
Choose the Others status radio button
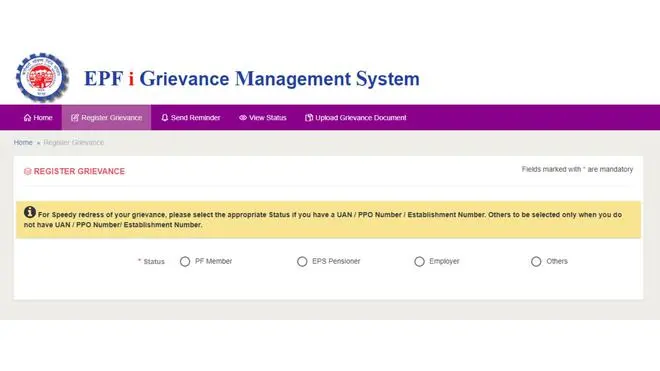[x=536, y=262]
